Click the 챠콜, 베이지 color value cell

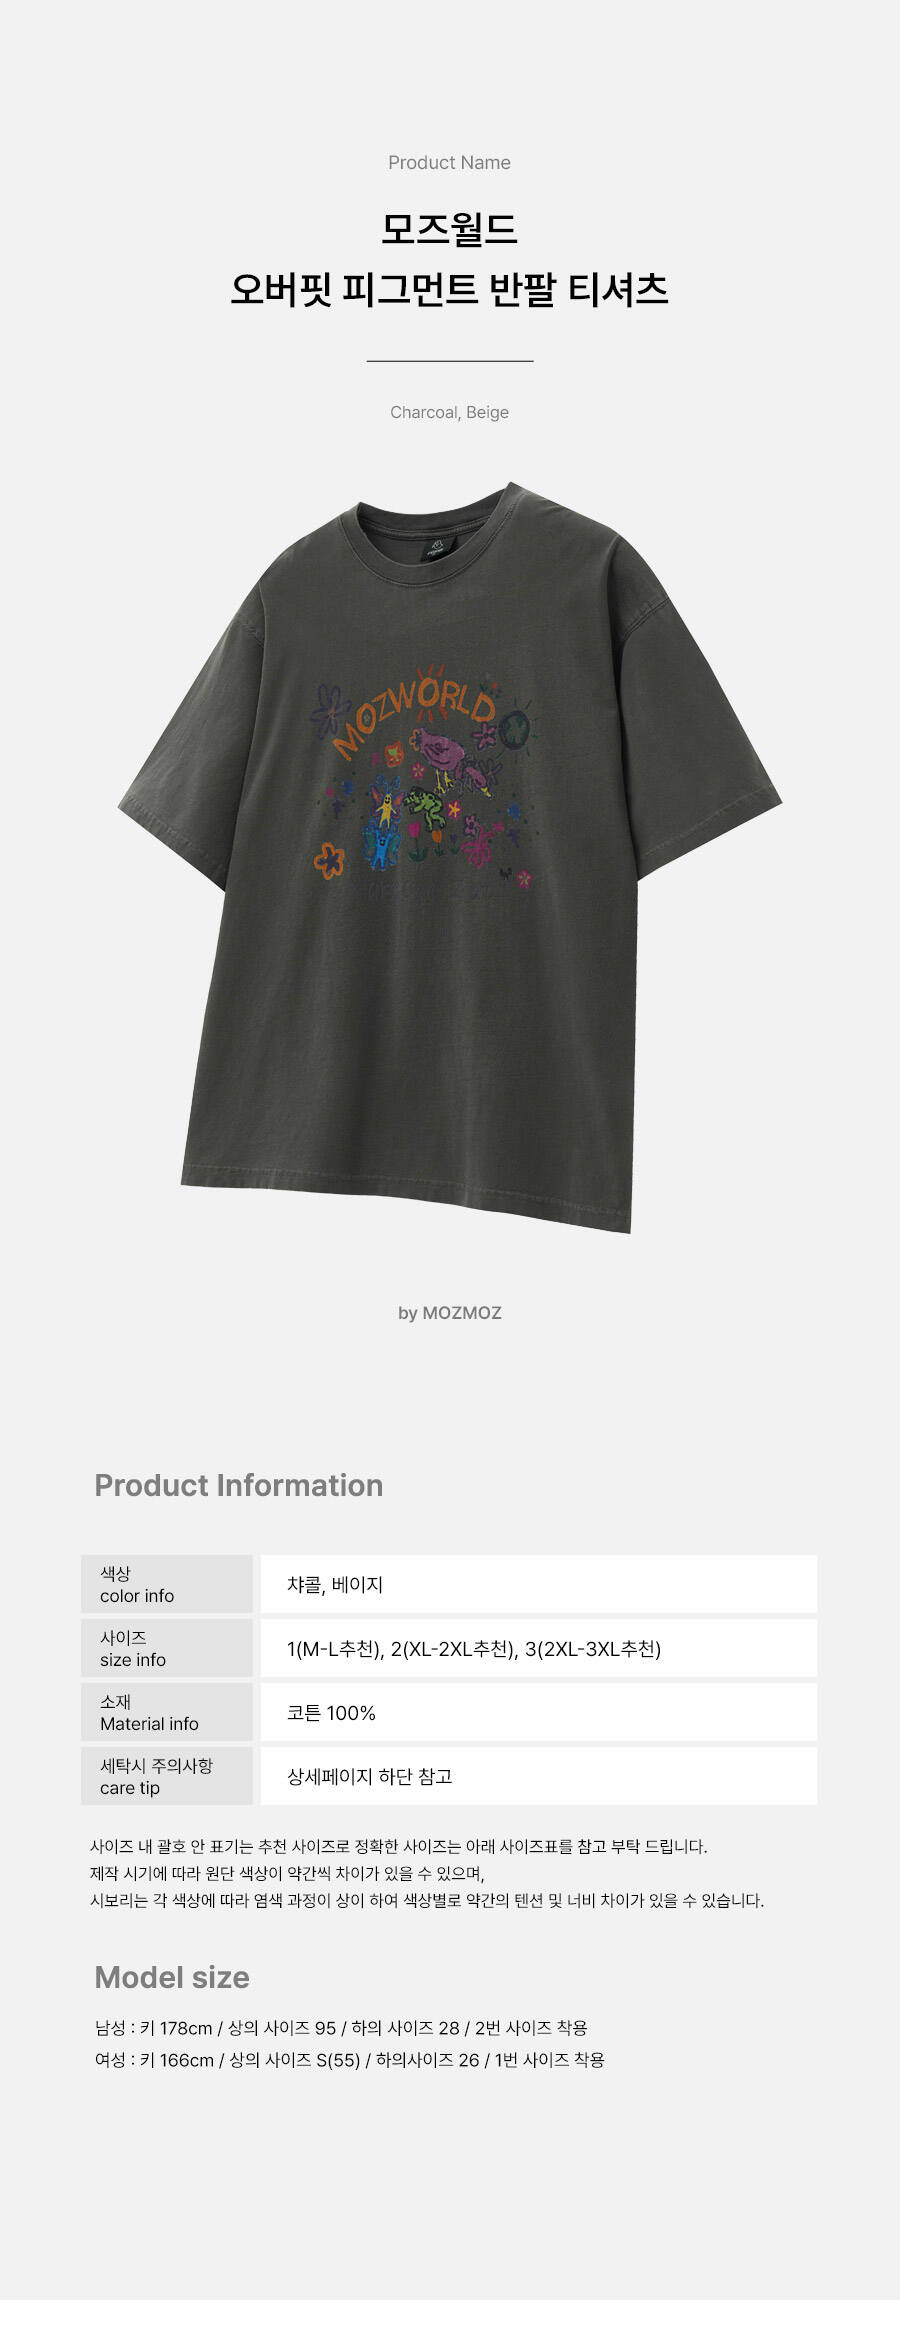click(x=539, y=1584)
